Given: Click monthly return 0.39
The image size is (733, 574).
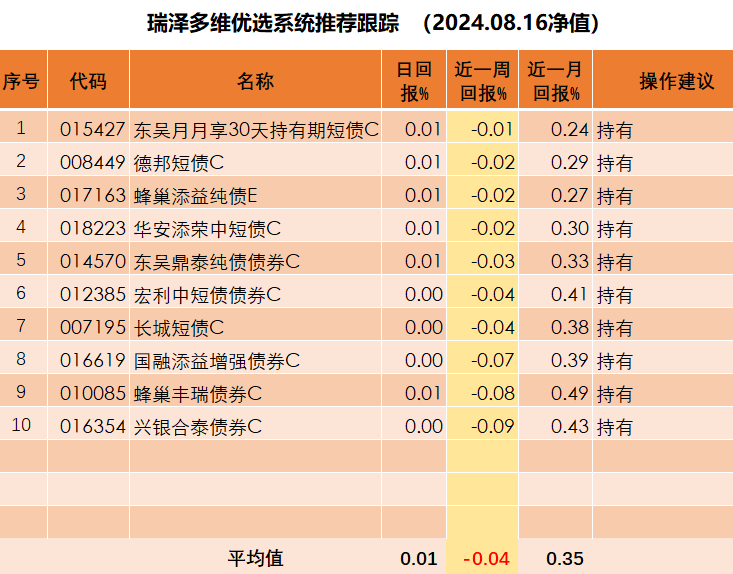Looking at the screenshot, I should (x=569, y=360).
